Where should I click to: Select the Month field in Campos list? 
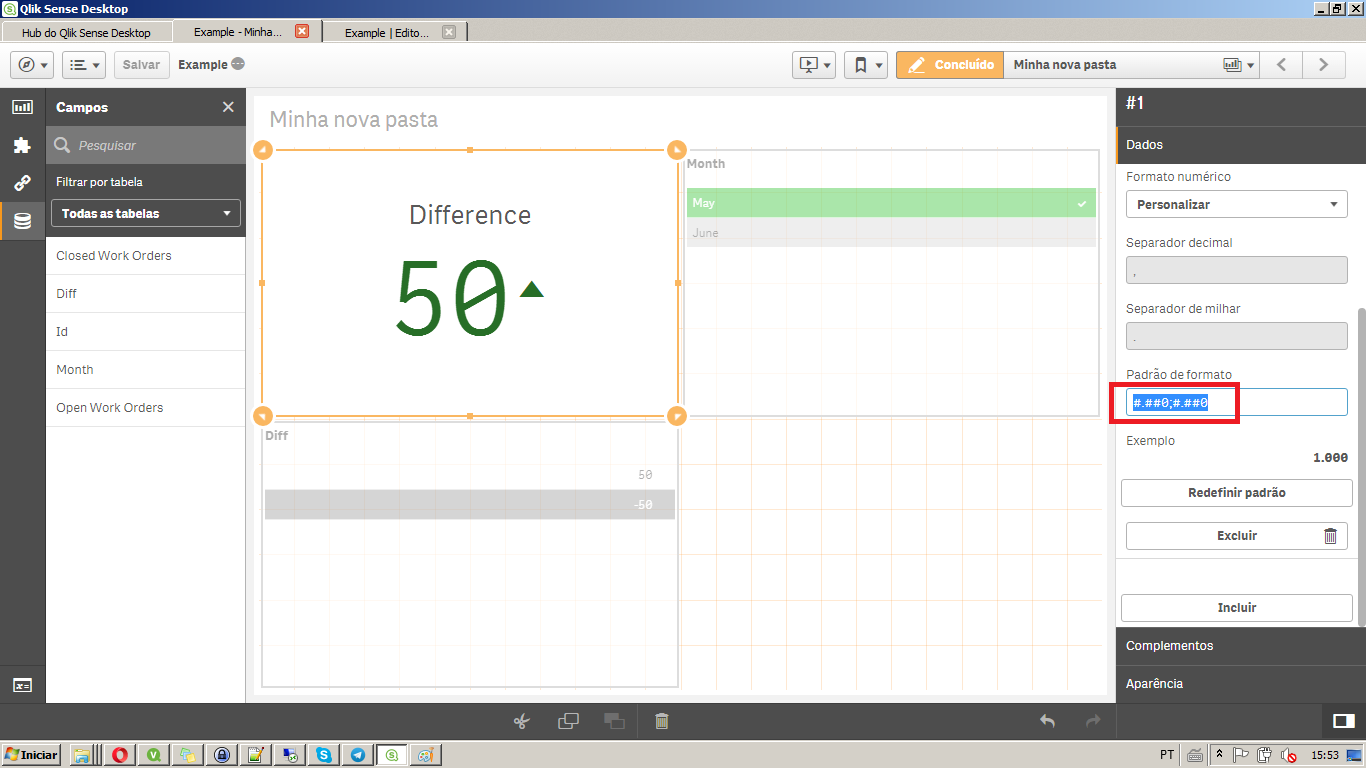click(146, 370)
